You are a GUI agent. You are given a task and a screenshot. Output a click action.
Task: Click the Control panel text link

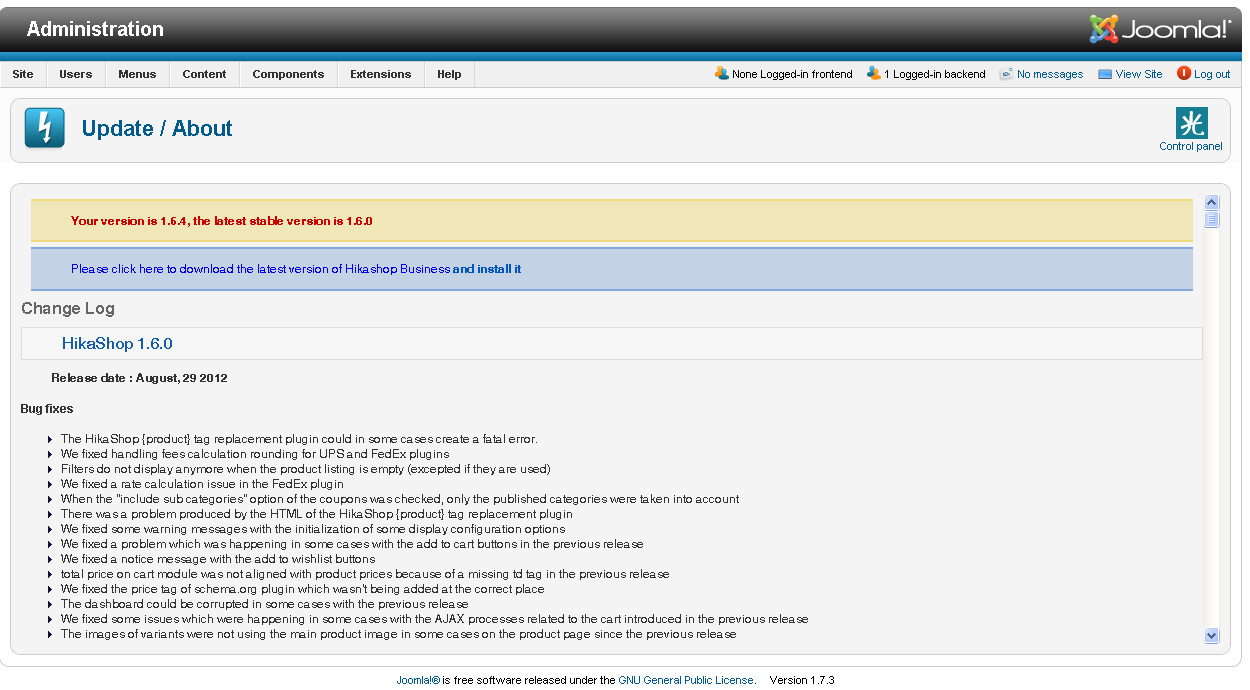(1191, 146)
